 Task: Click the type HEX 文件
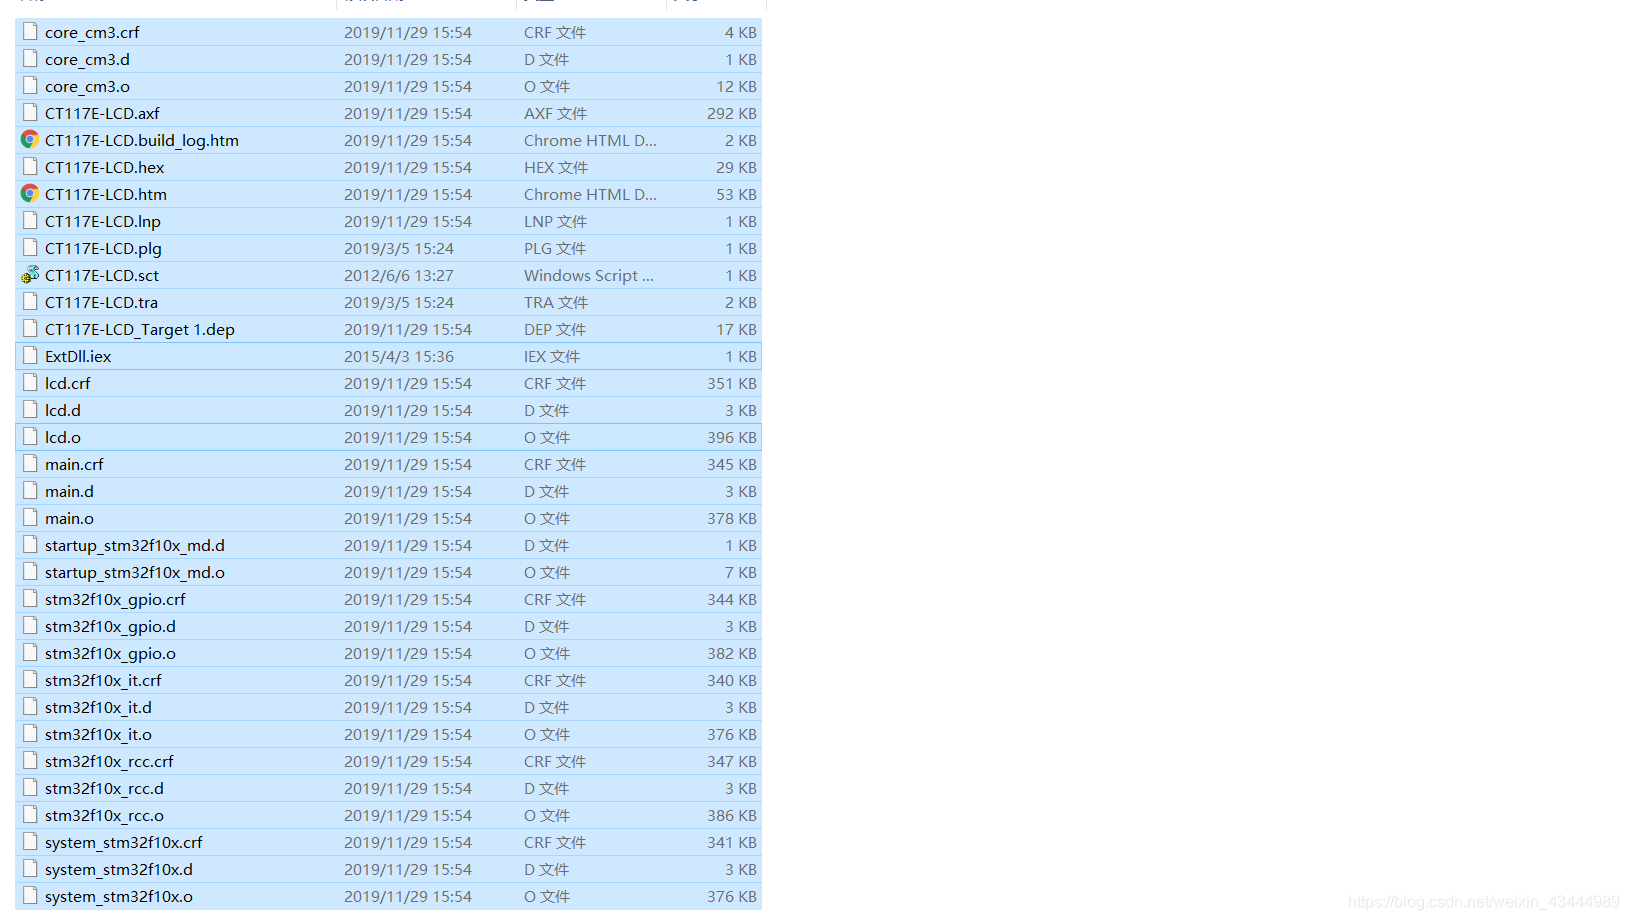click(556, 167)
